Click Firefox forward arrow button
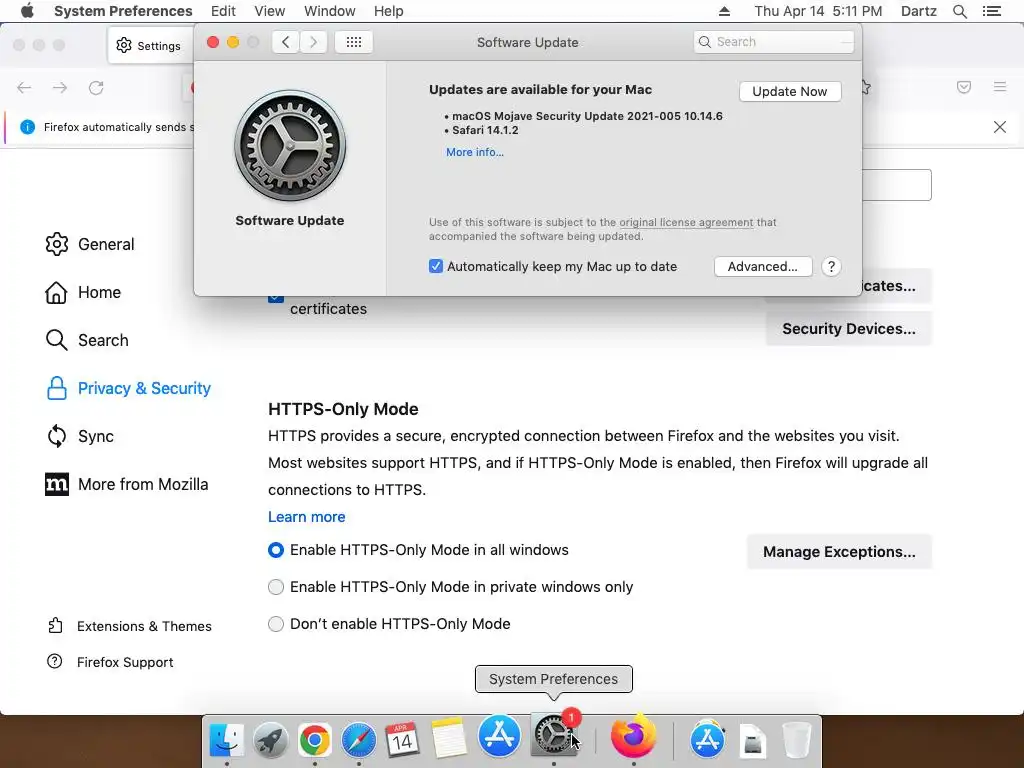Screen dimensions: 1024x768 pyautogui.click(x=60, y=88)
